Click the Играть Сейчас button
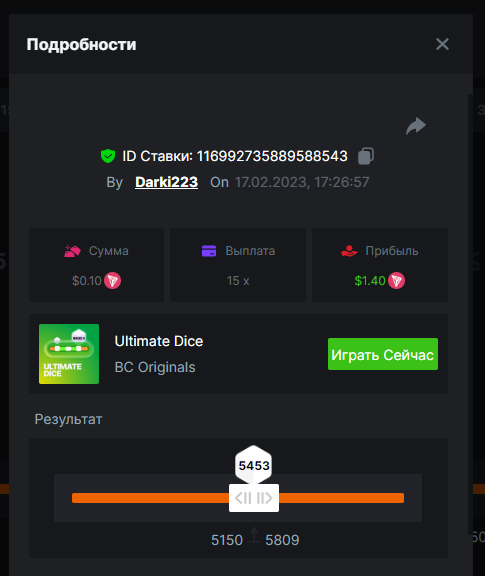Image resolution: width=485 pixels, height=576 pixels. click(x=383, y=354)
